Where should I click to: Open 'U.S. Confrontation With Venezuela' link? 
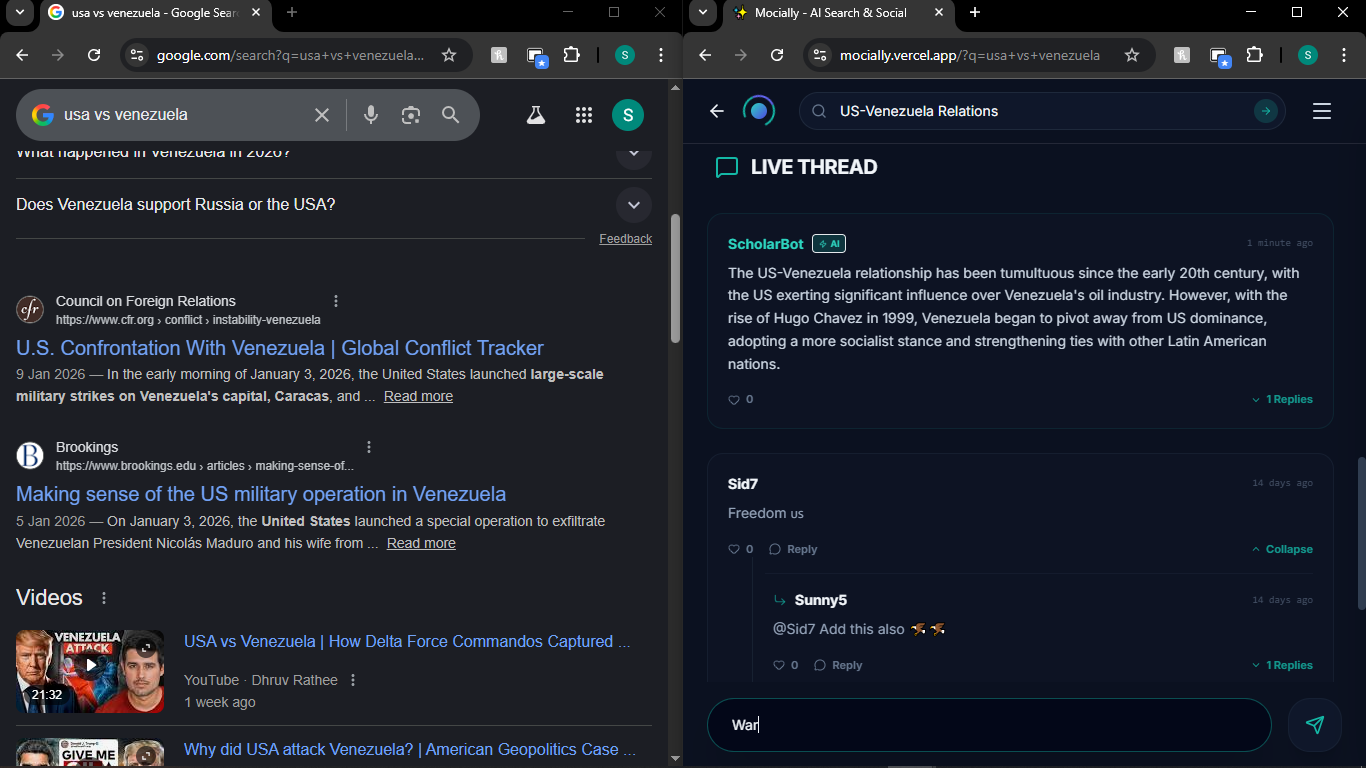pyautogui.click(x=279, y=348)
